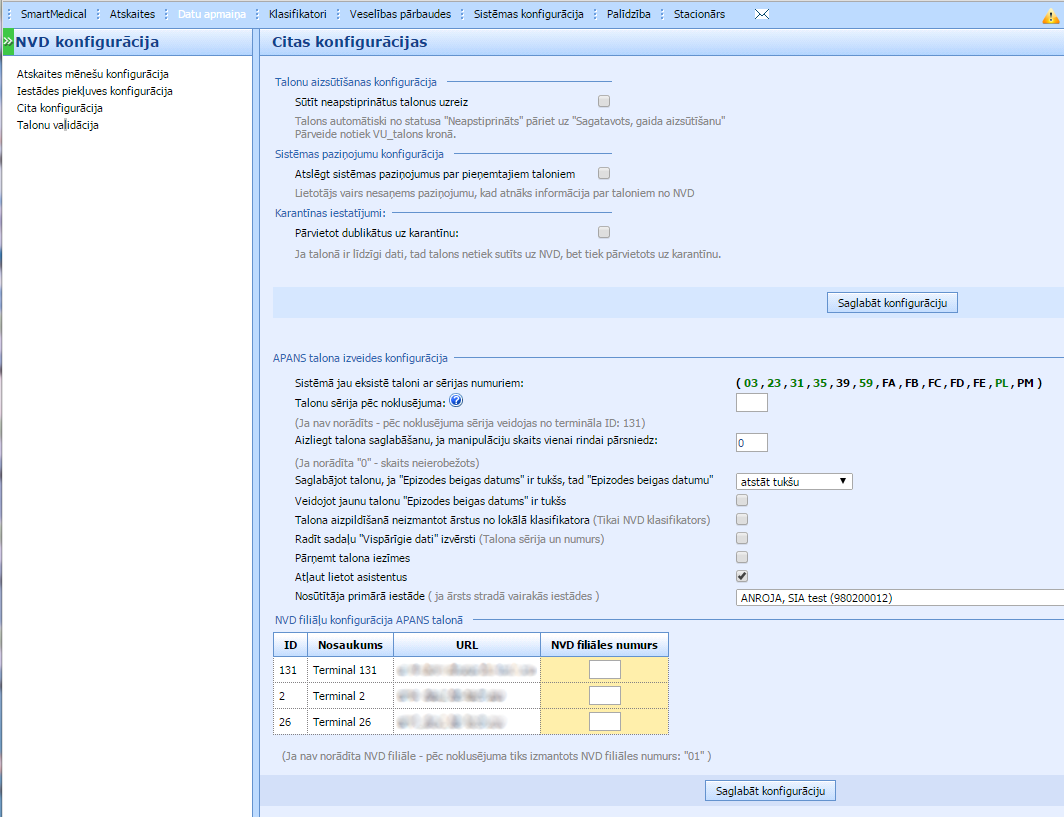Click the Talonu sērija pēc noklusējuma field
This screenshot has height=817, width=1064.
tap(751, 402)
